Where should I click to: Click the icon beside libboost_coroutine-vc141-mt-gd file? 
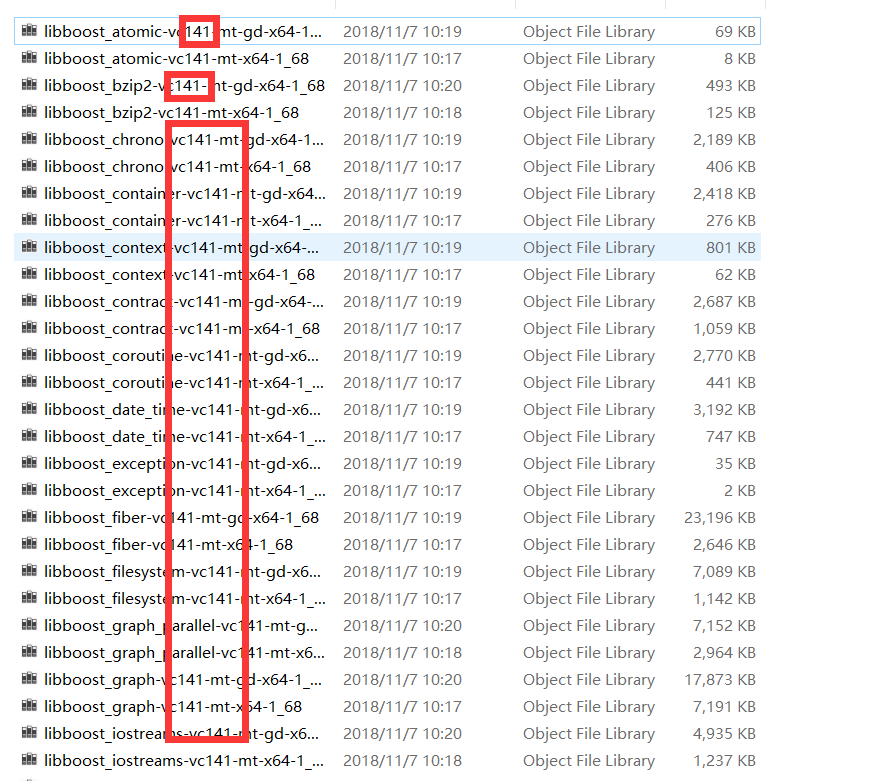(30, 355)
